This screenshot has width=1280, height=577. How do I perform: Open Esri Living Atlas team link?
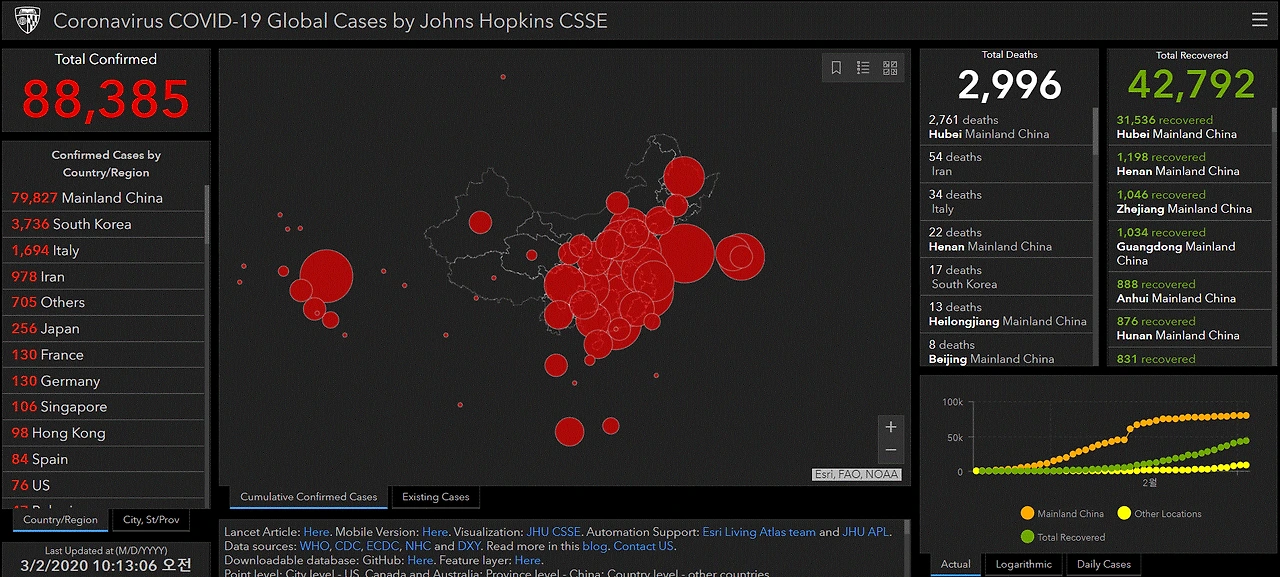pos(759,532)
